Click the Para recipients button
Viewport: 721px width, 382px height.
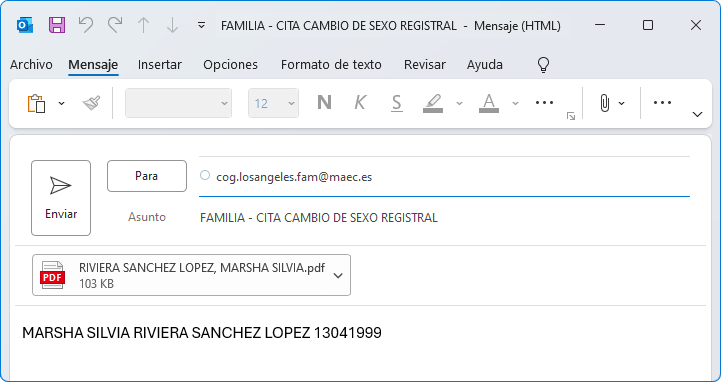(x=147, y=176)
